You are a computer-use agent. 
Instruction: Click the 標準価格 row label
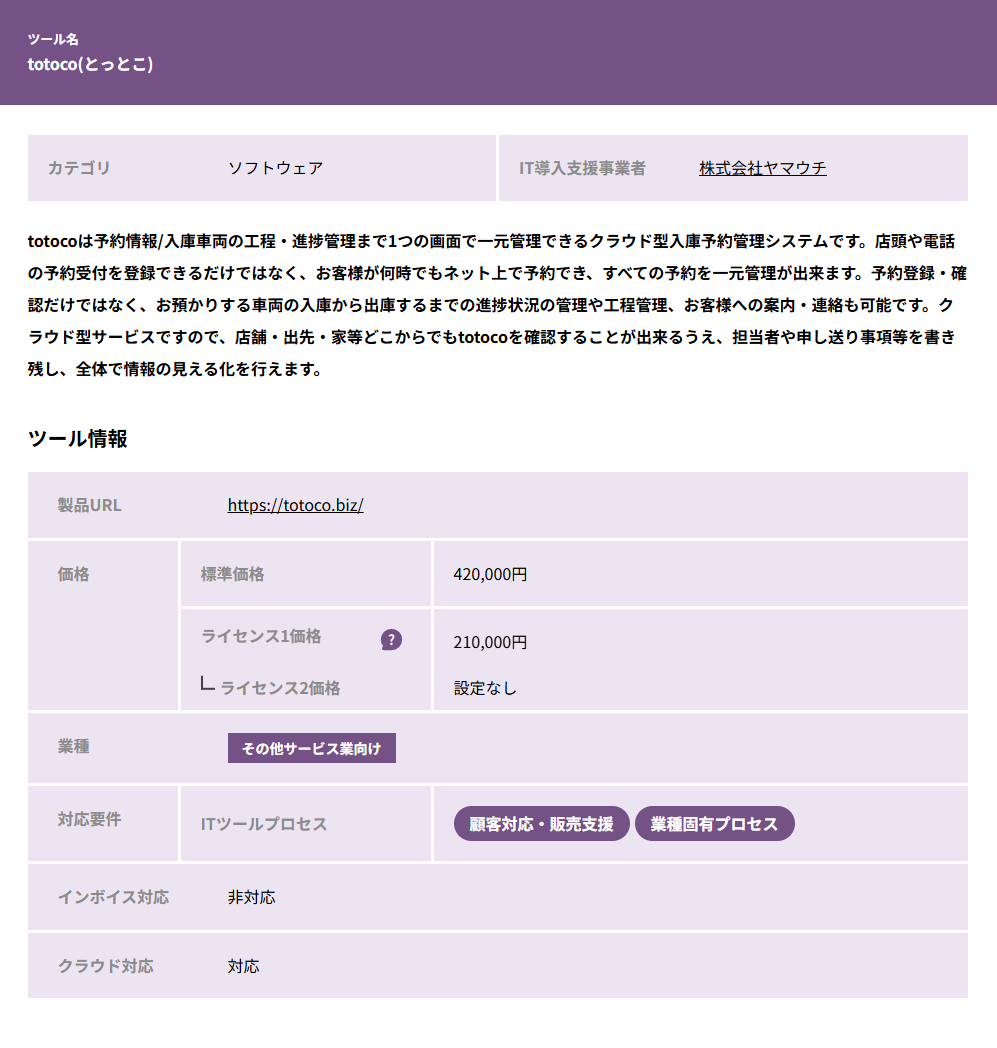[233, 574]
